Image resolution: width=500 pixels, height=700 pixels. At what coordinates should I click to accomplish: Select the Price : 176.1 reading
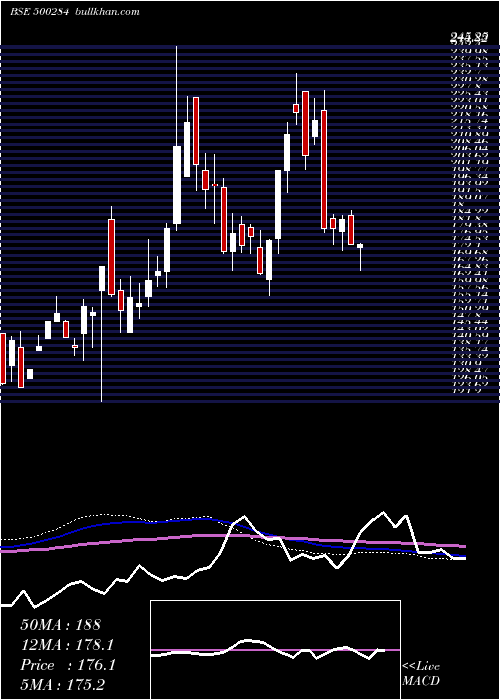(68, 666)
